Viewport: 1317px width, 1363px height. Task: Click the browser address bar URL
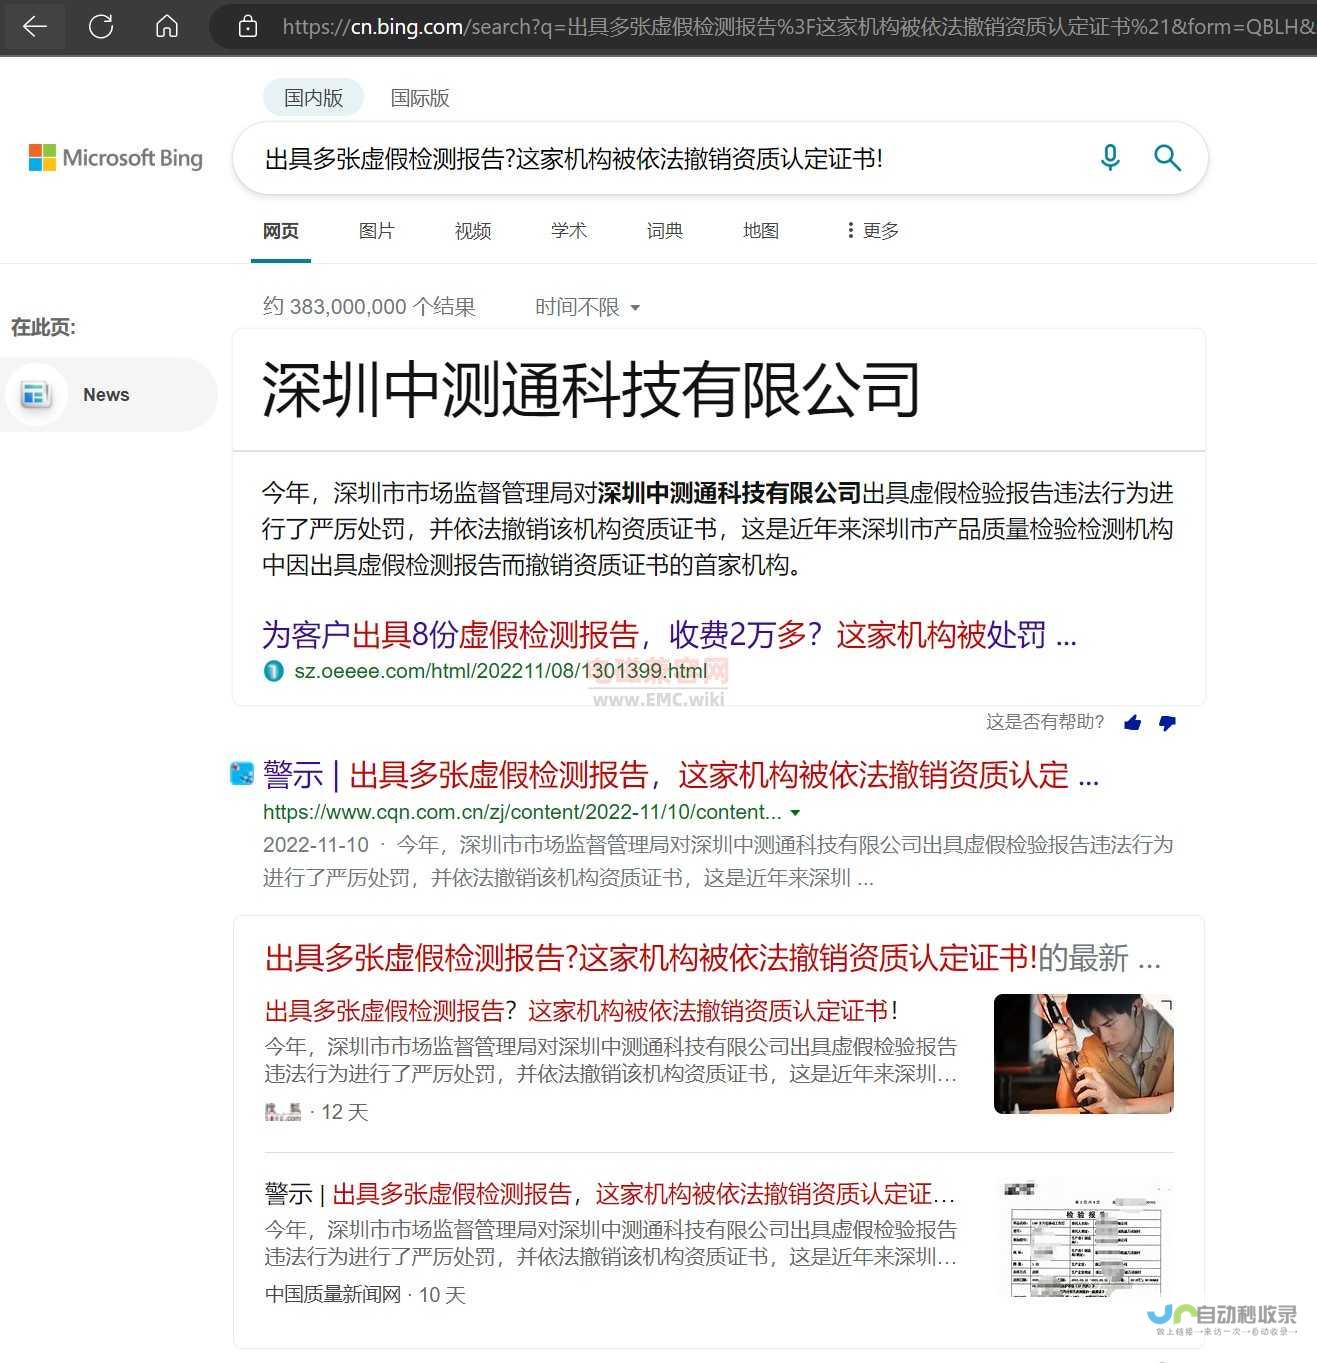(797, 27)
